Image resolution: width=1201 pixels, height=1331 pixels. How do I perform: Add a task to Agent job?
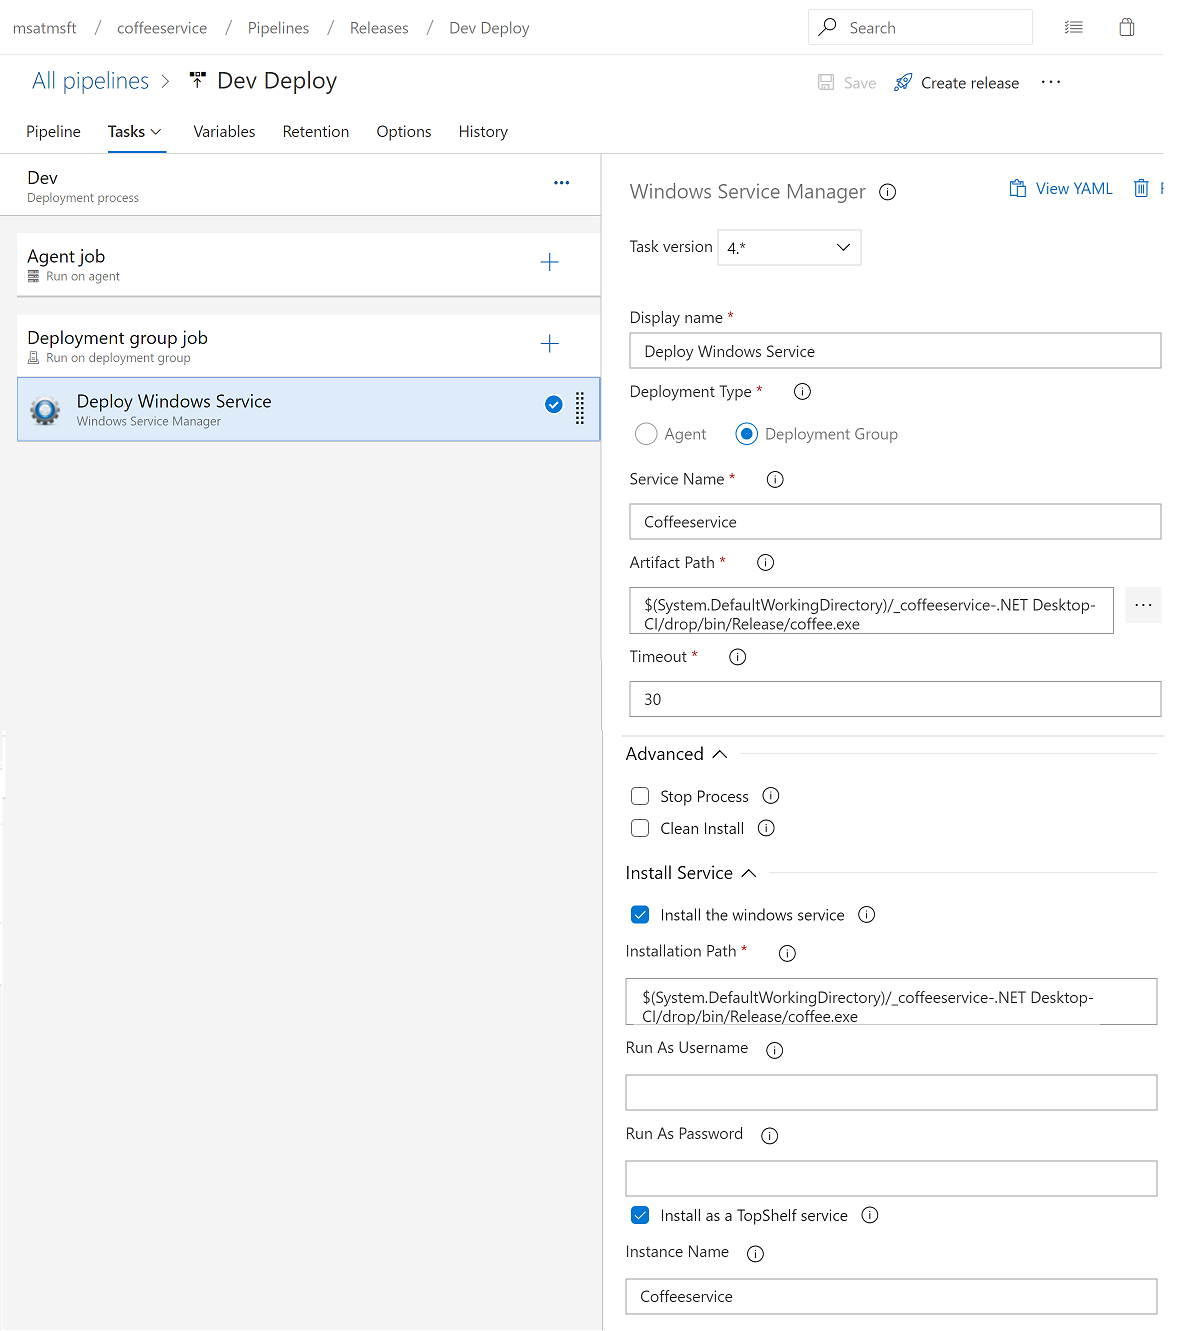click(x=549, y=263)
